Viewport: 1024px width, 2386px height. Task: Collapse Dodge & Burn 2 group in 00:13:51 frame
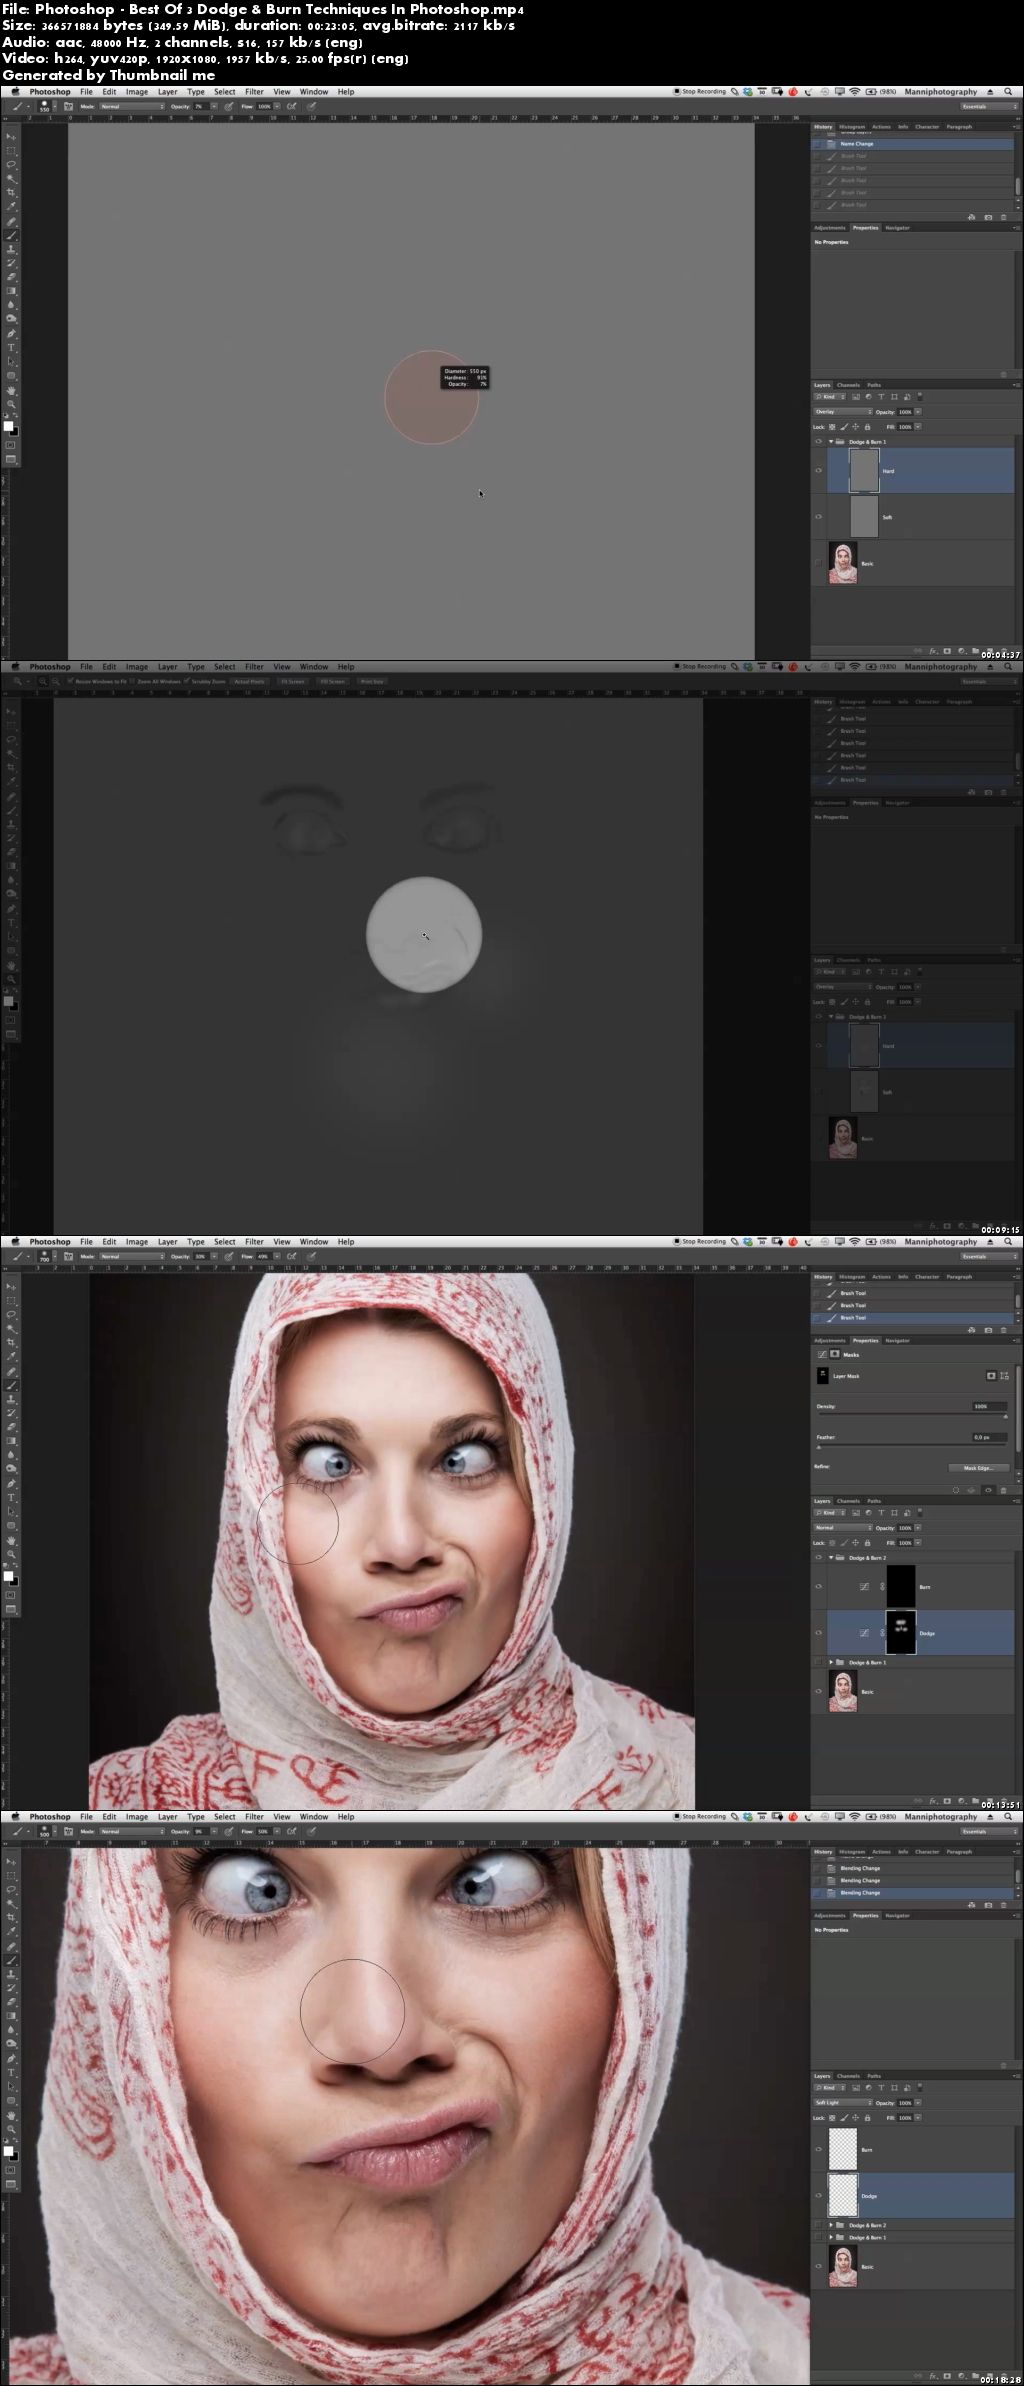[x=831, y=1558]
